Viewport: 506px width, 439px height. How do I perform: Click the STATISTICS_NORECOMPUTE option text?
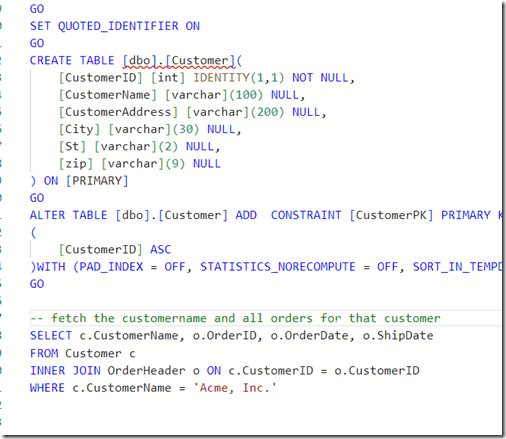tap(278, 267)
